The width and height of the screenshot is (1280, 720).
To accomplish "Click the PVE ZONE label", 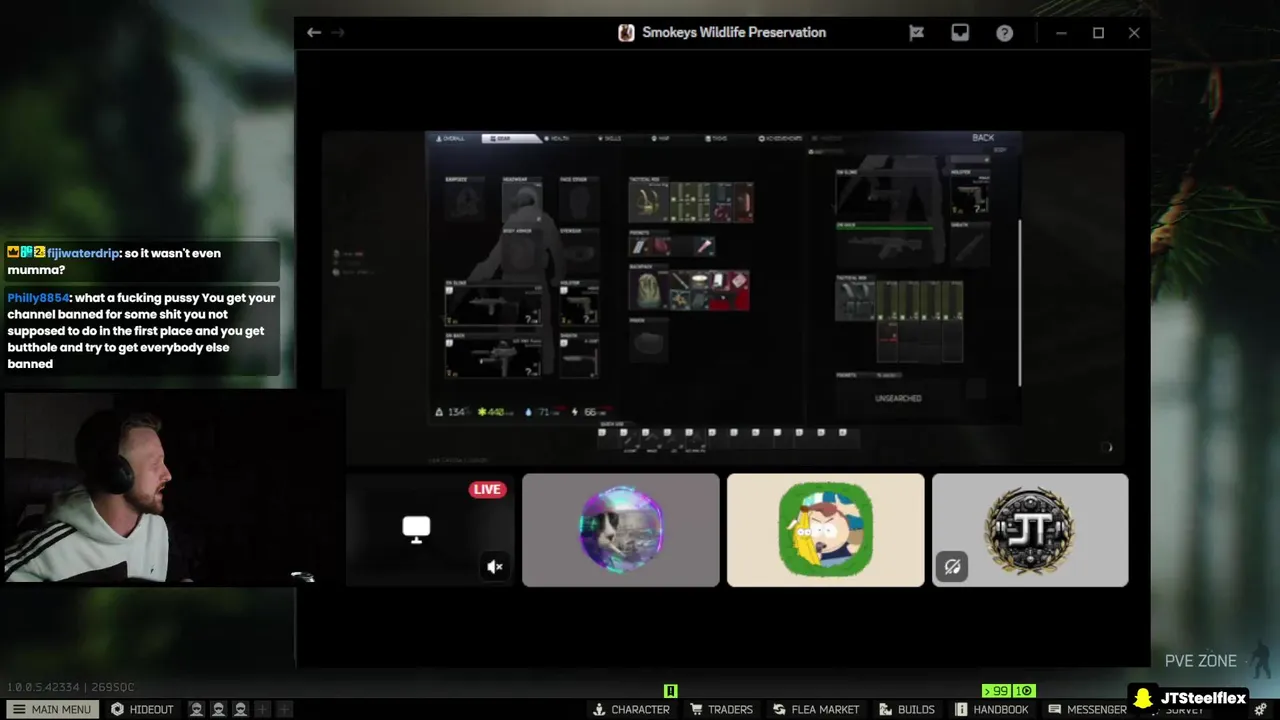I will (1201, 661).
